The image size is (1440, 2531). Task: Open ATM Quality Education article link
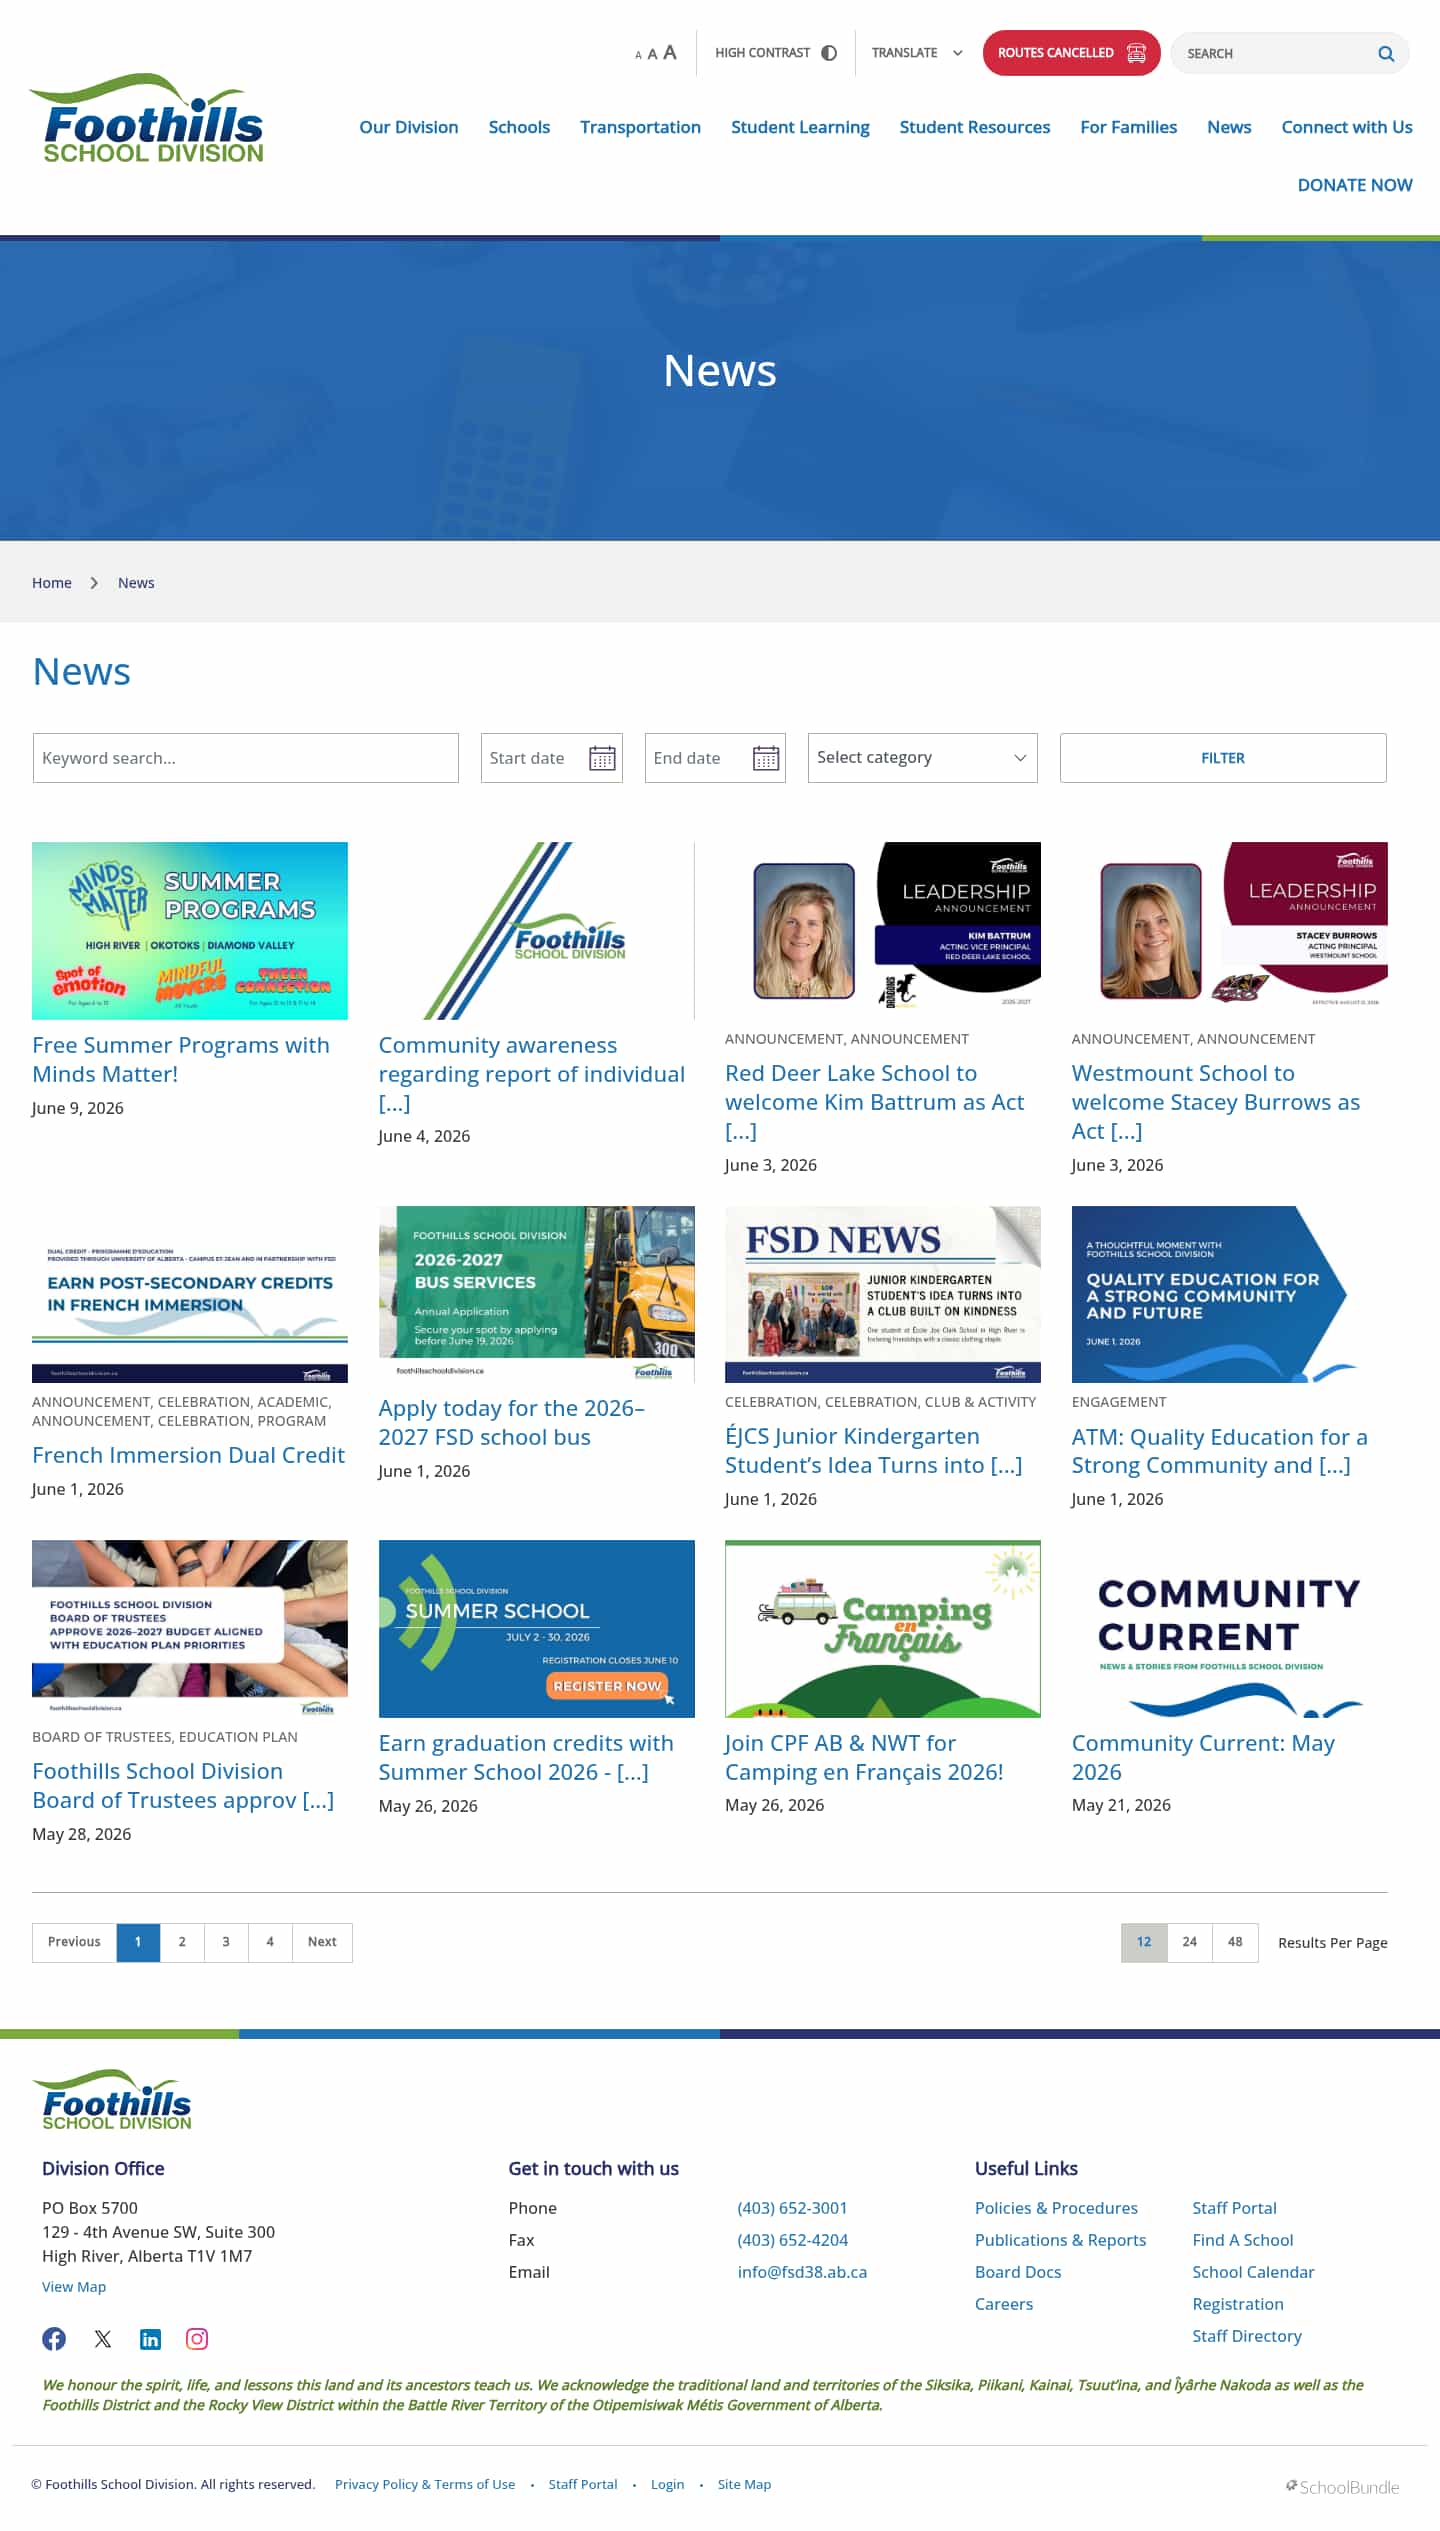tap(1219, 1452)
